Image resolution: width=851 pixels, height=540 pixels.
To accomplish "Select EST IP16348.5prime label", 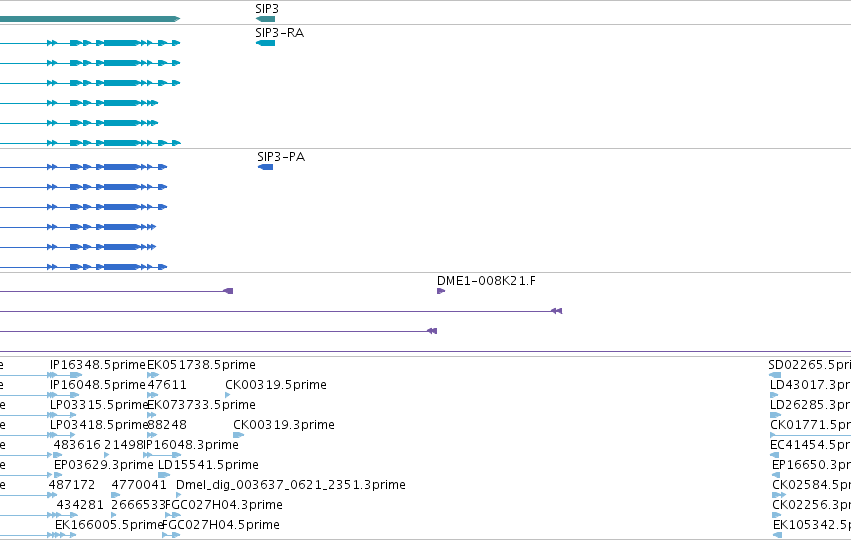I will coord(98,365).
